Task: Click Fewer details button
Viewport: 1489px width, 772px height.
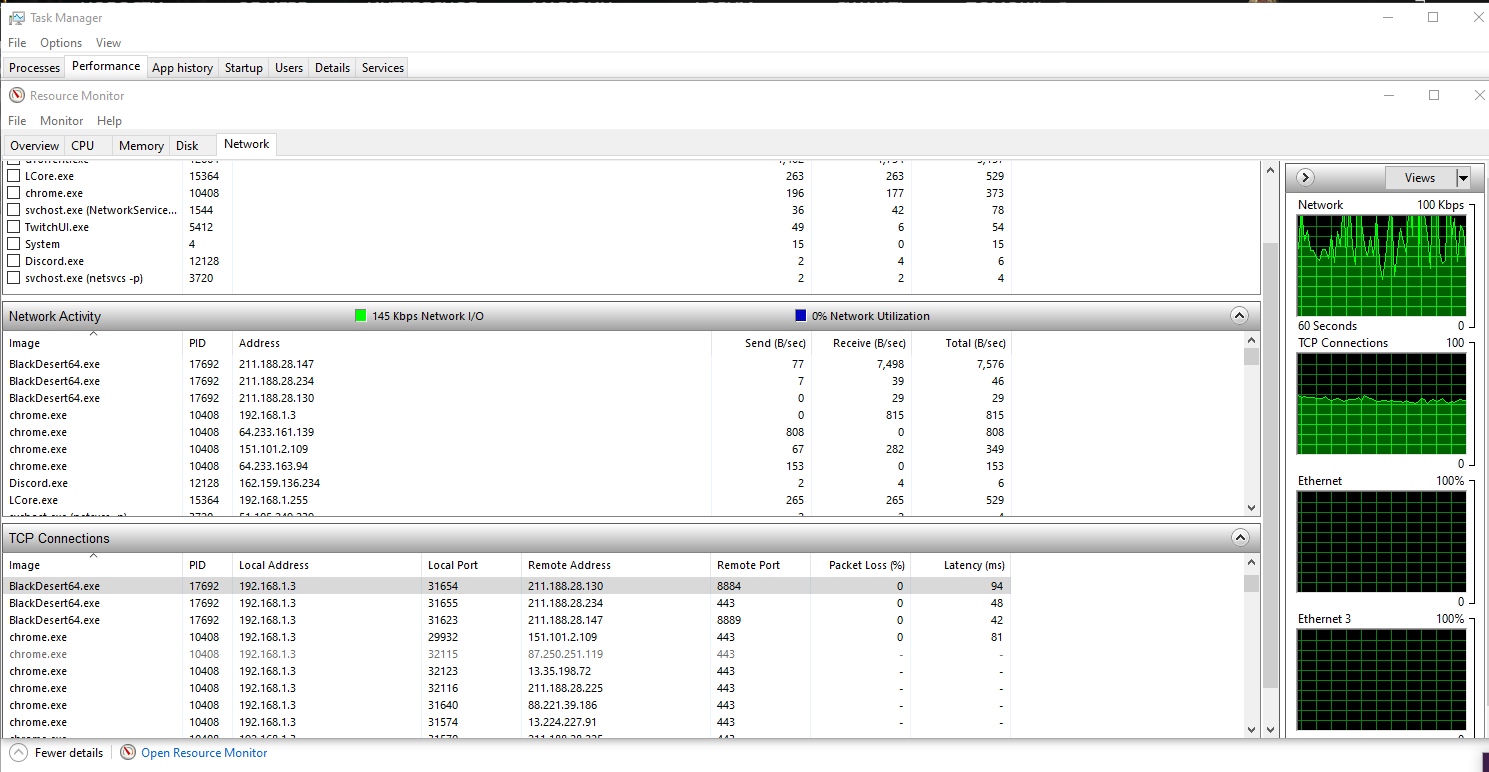Action: [57, 752]
